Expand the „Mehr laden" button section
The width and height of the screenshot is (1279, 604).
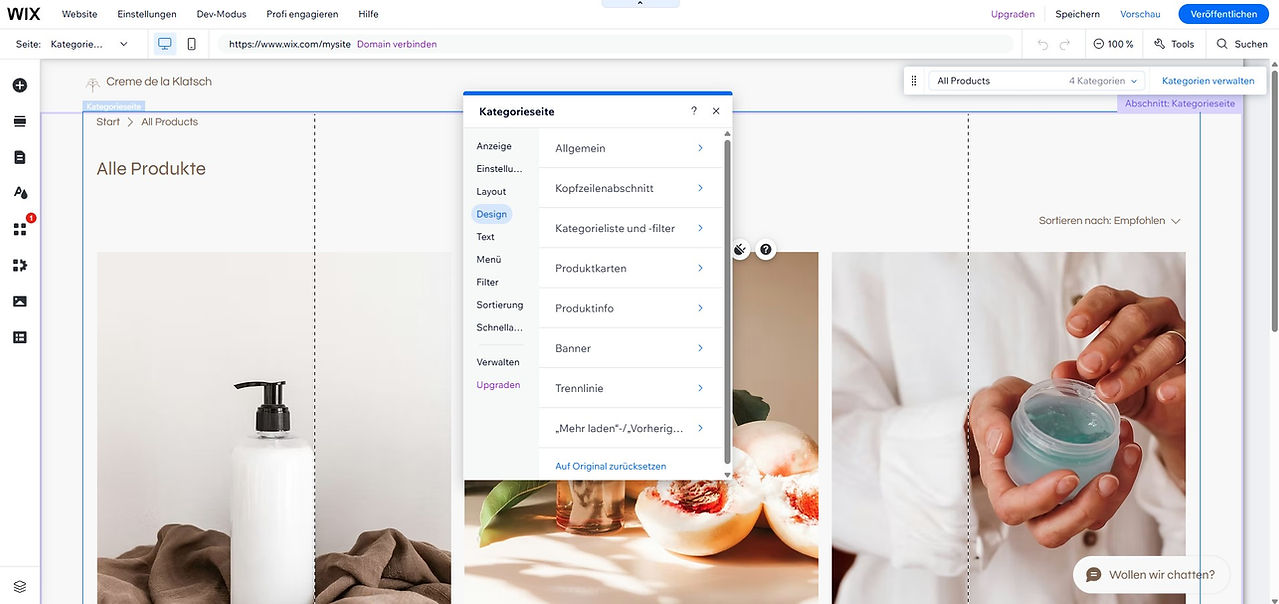coord(630,428)
